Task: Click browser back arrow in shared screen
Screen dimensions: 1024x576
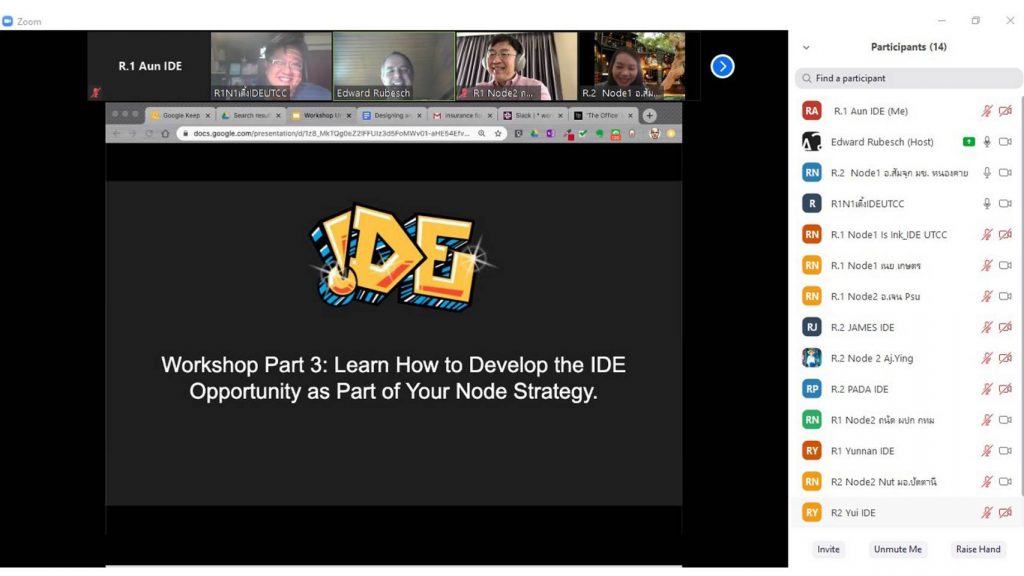Action: tap(116, 133)
